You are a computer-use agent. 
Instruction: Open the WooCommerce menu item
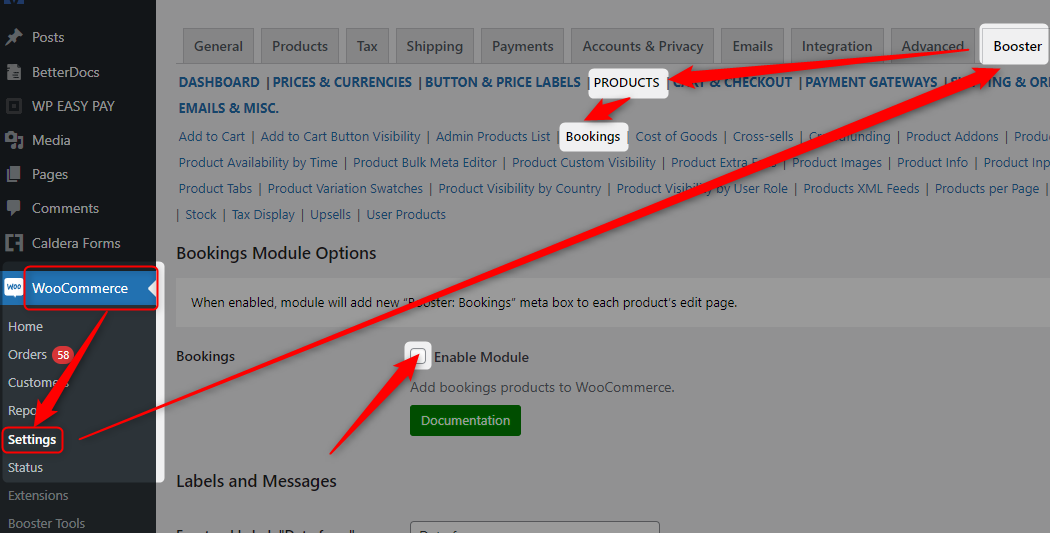tap(78, 288)
